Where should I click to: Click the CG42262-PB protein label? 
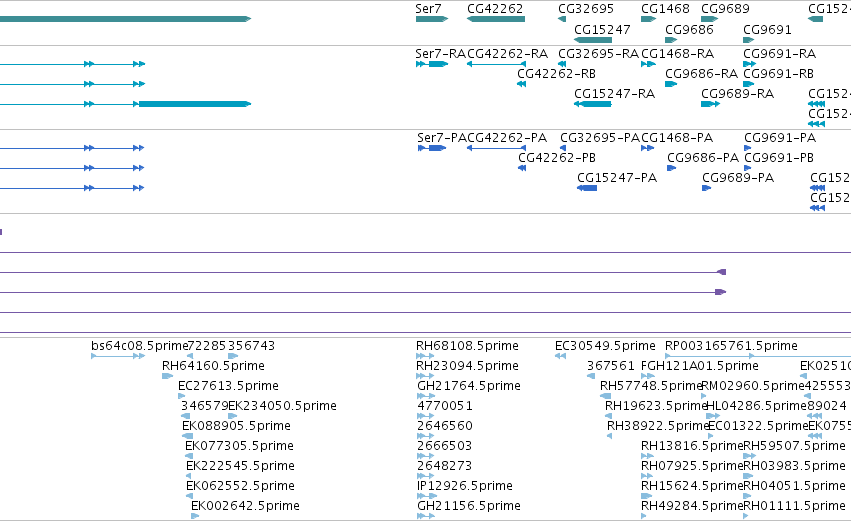557,158
